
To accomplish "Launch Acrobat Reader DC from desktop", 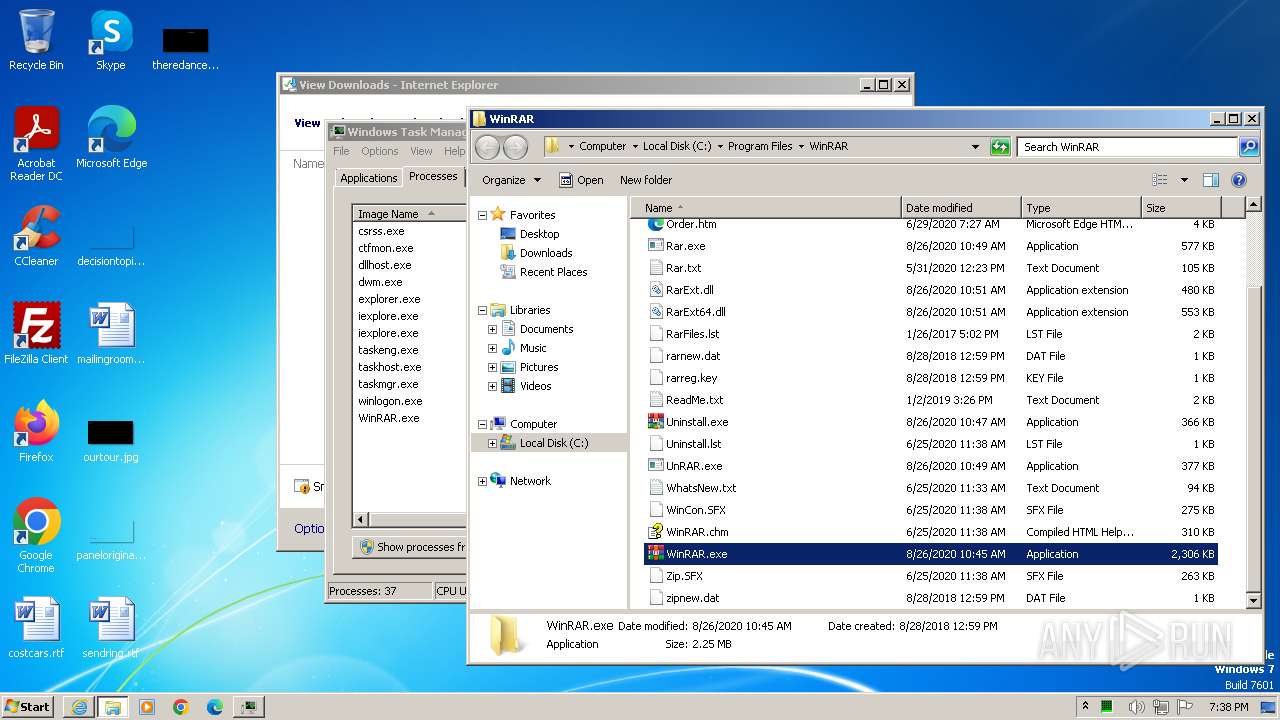I will pos(36,144).
